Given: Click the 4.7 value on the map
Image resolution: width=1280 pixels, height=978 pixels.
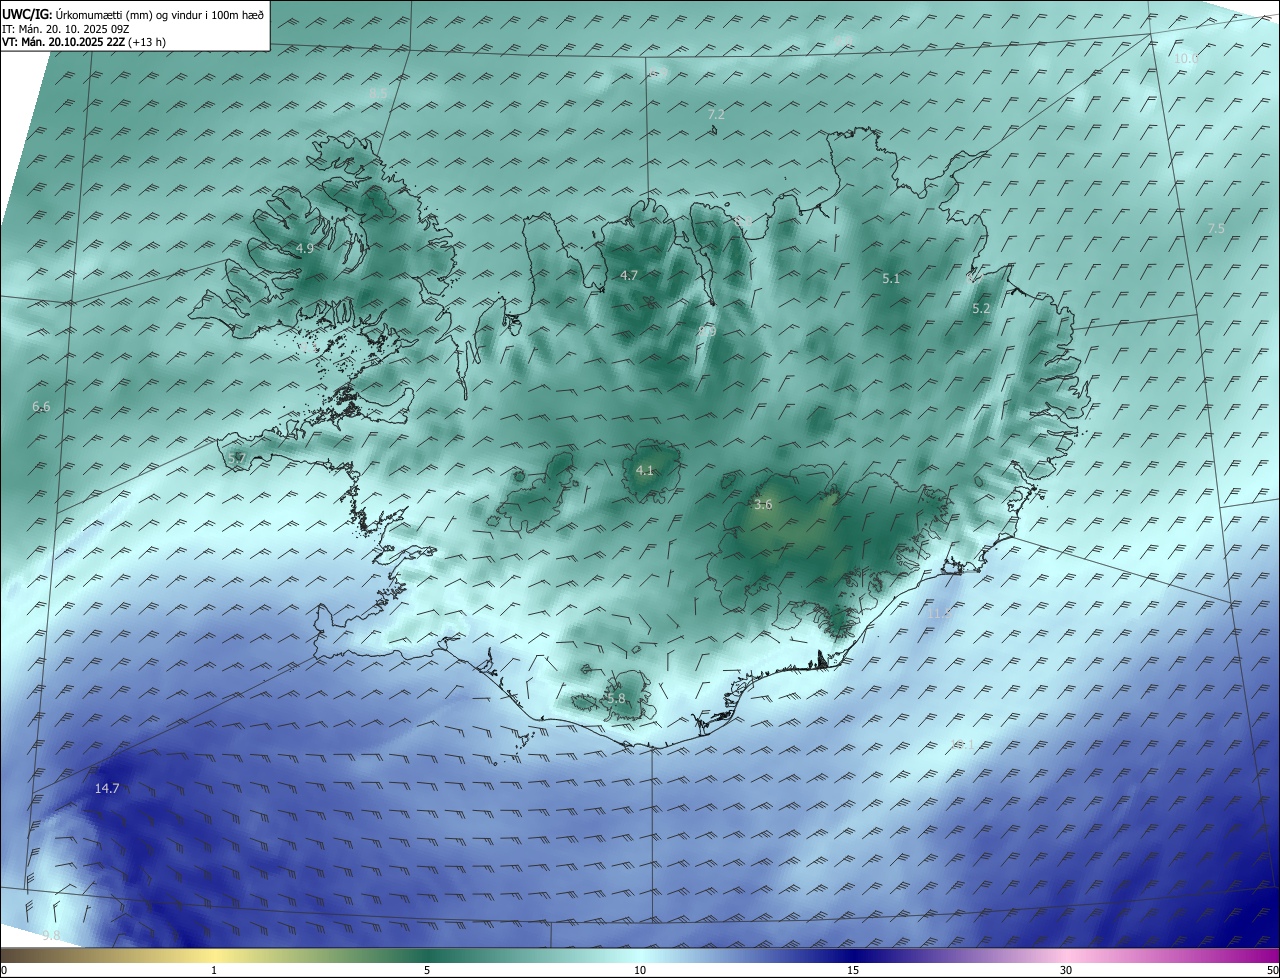Looking at the screenshot, I should [629, 275].
